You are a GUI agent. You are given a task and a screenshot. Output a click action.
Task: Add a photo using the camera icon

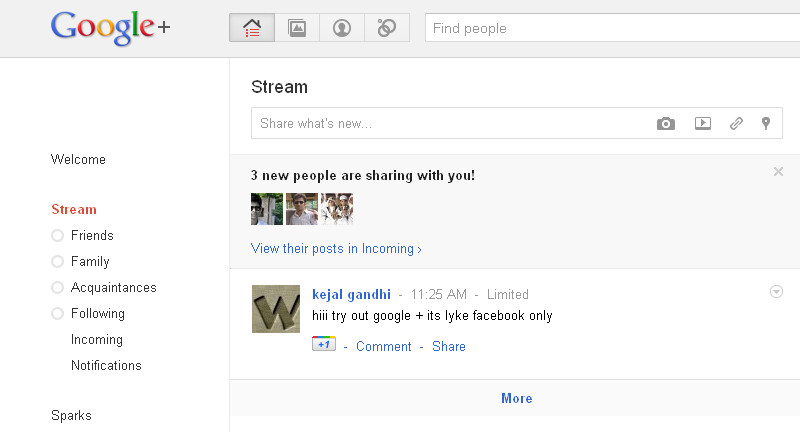[x=665, y=123]
